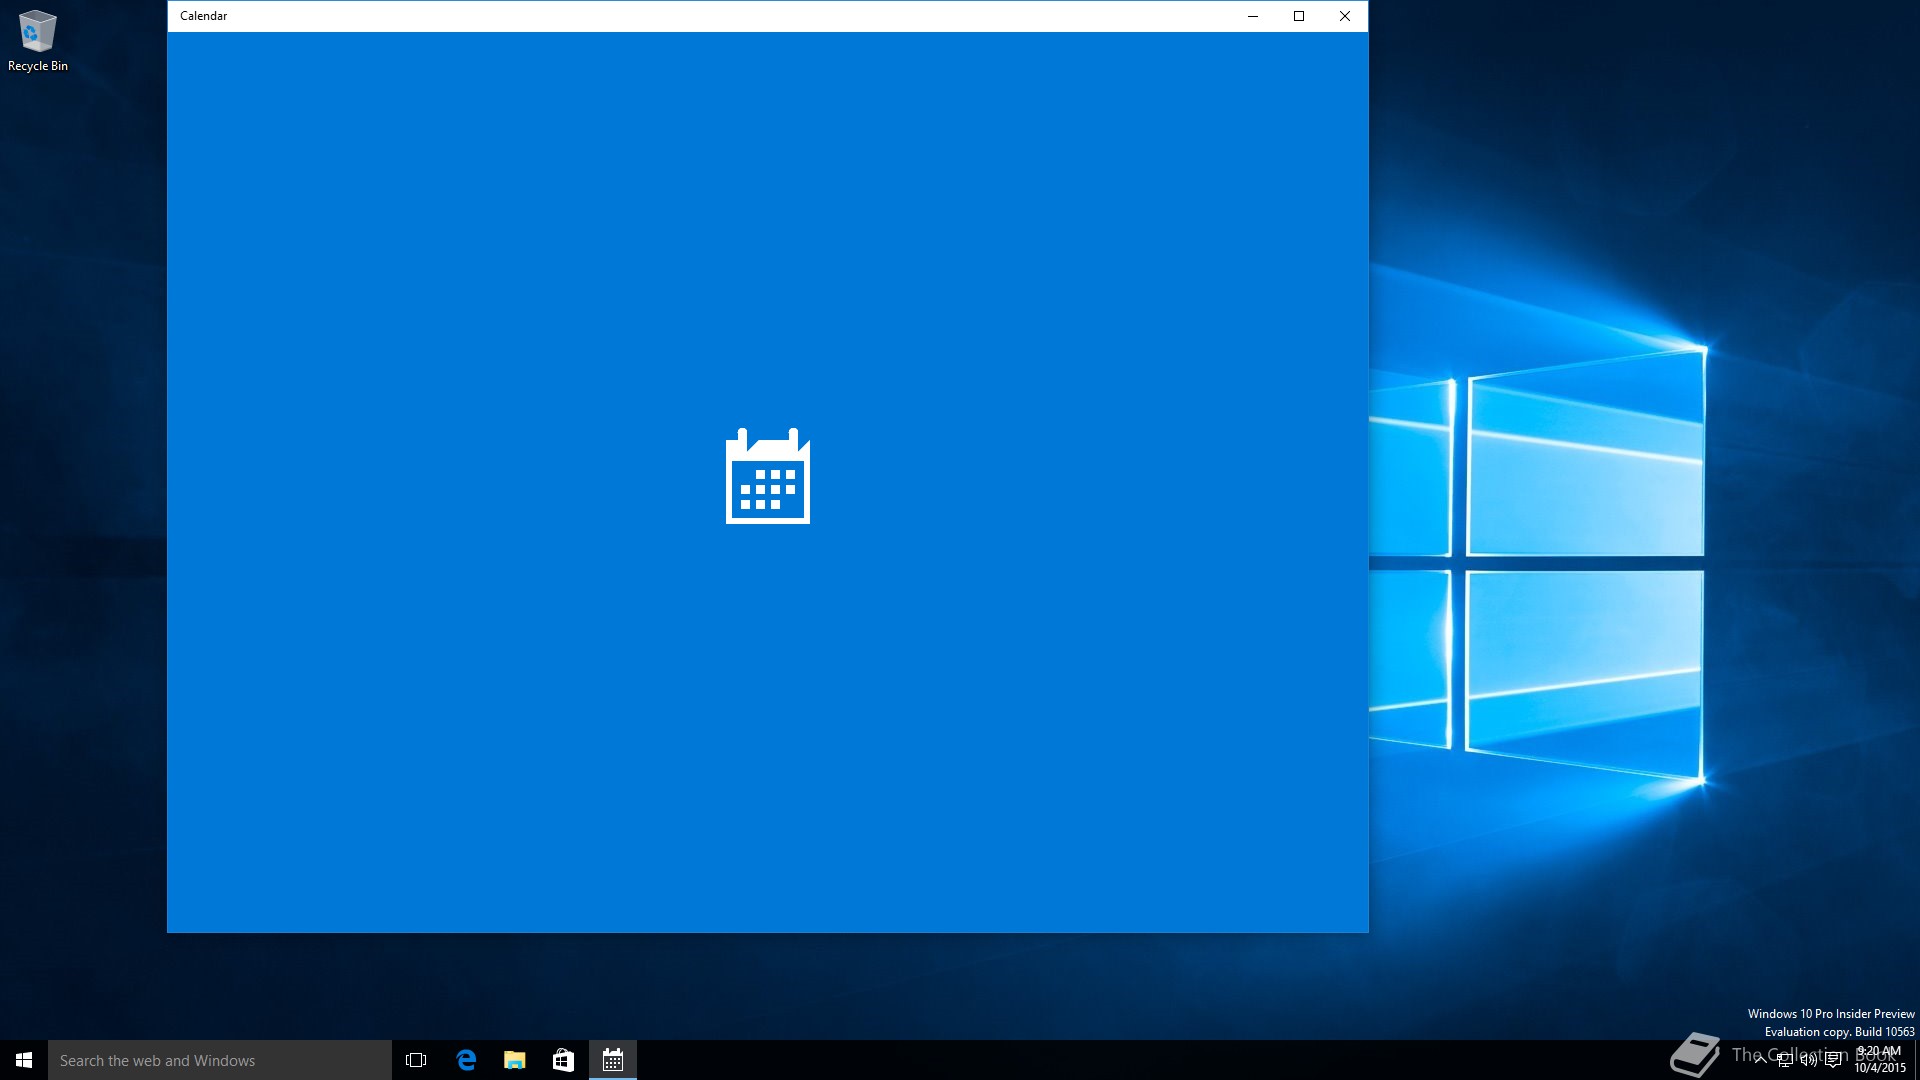Open the network status tray icon

pyautogui.click(x=1785, y=1060)
